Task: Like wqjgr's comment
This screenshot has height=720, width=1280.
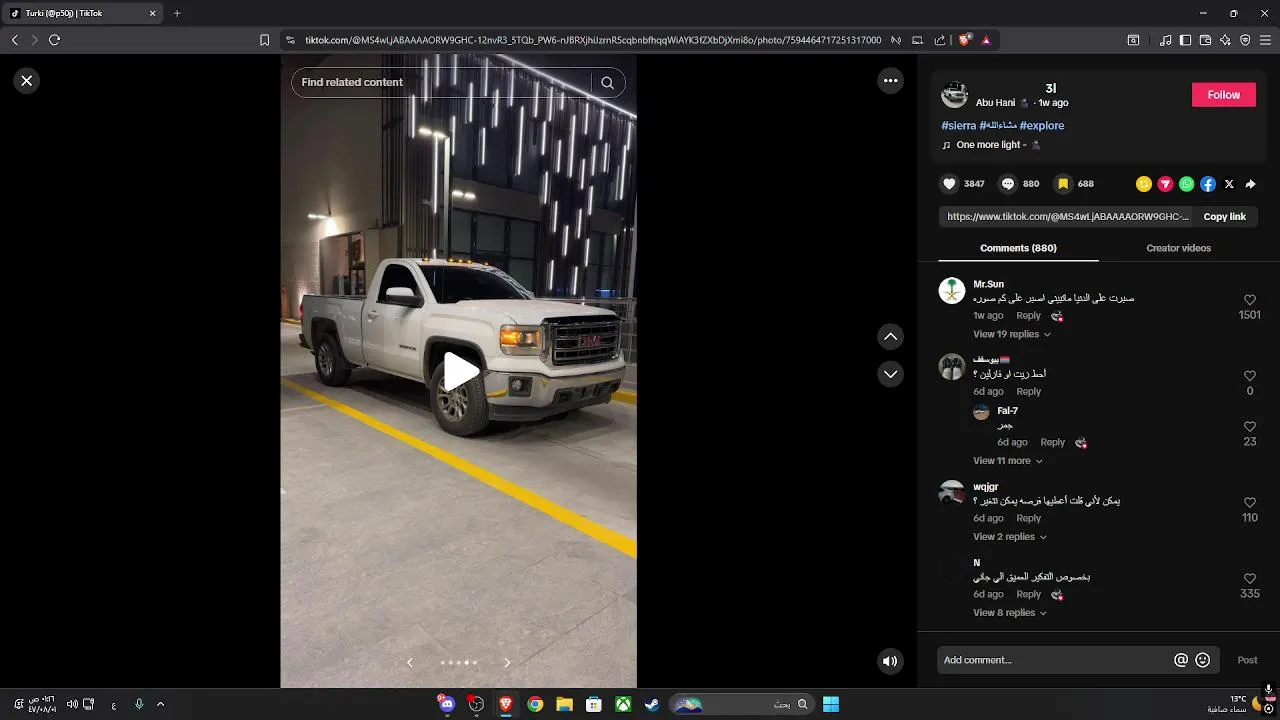Action: pyautogui.click(x=1249, y=503)
